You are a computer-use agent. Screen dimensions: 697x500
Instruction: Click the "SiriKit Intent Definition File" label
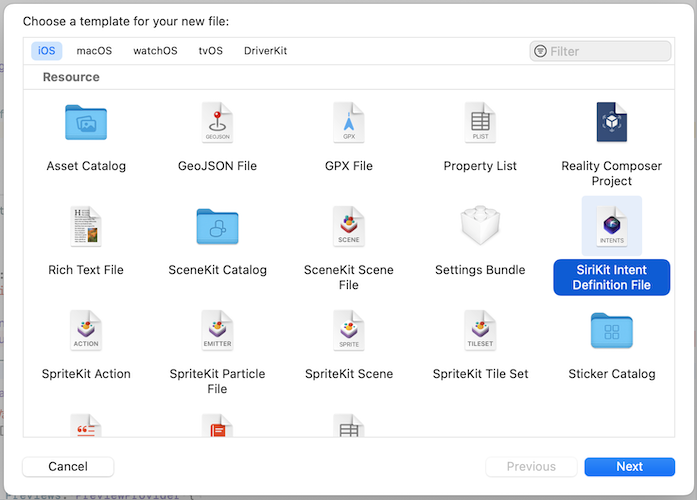coord(612,277)
